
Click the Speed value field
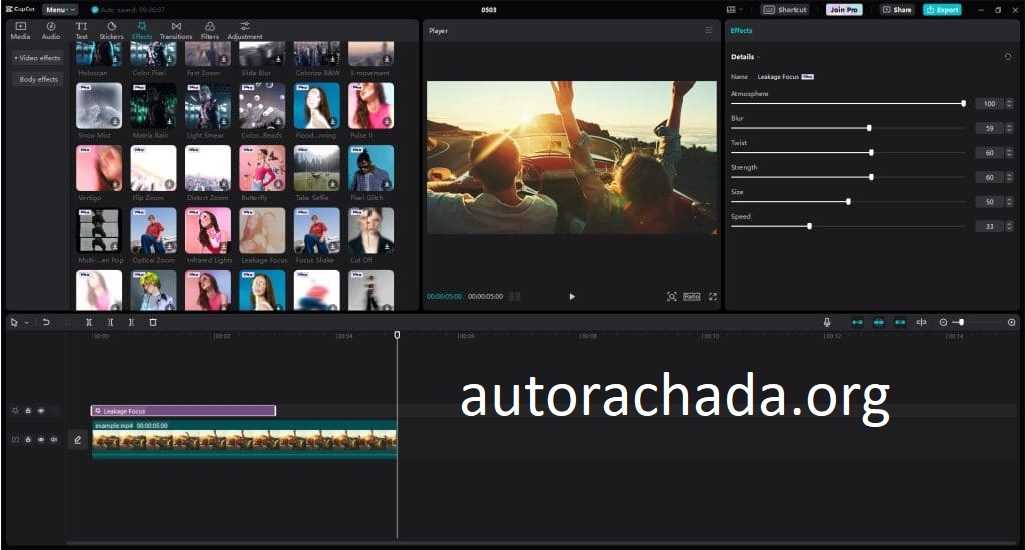[x=989, y=226]
